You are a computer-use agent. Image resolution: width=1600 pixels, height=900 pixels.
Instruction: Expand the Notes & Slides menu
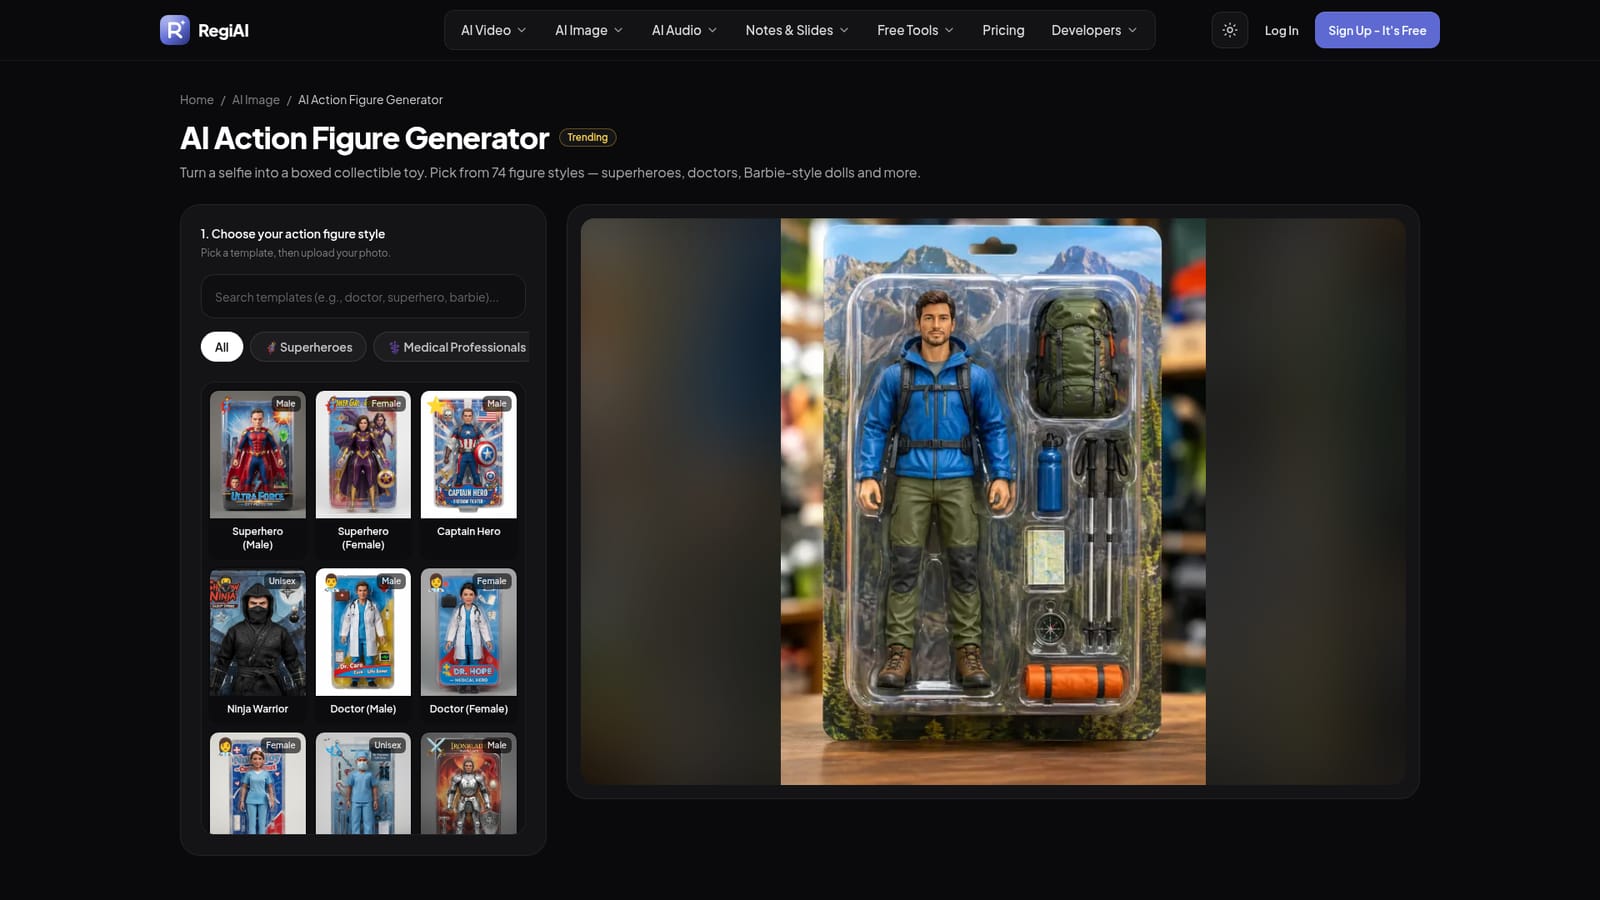[797, 30]
